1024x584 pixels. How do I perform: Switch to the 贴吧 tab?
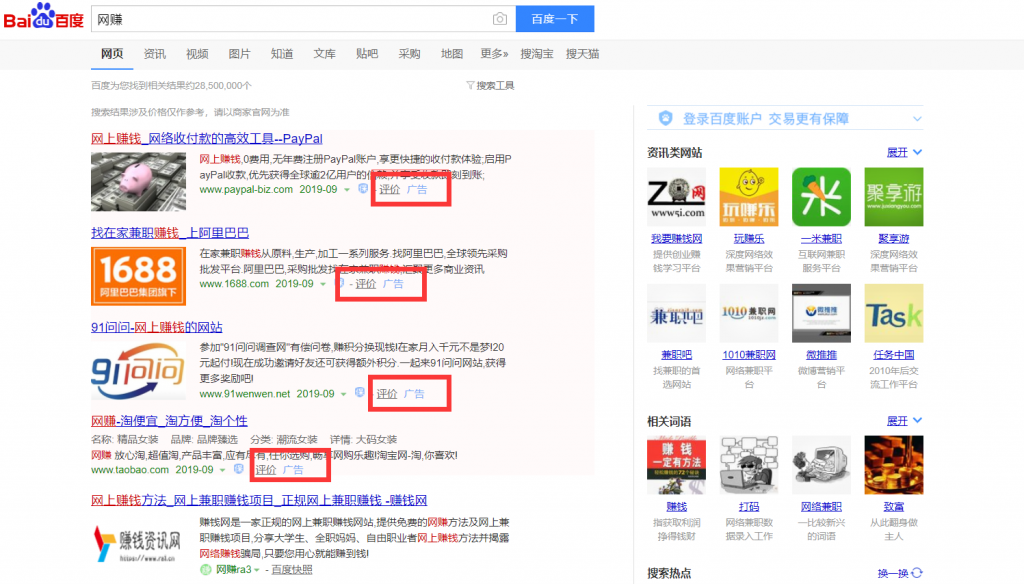[x=367, y=54]
